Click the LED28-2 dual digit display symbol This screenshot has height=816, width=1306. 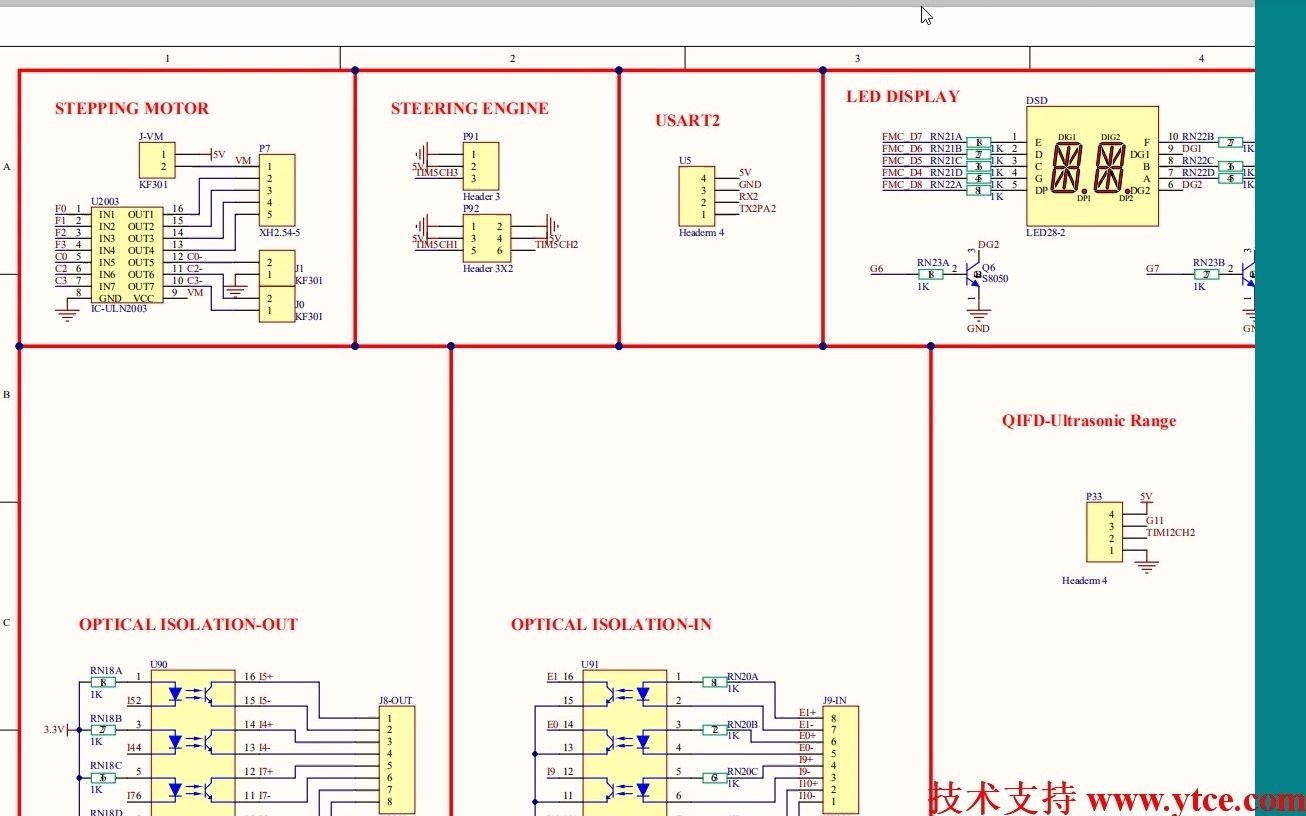(1092, 168)
